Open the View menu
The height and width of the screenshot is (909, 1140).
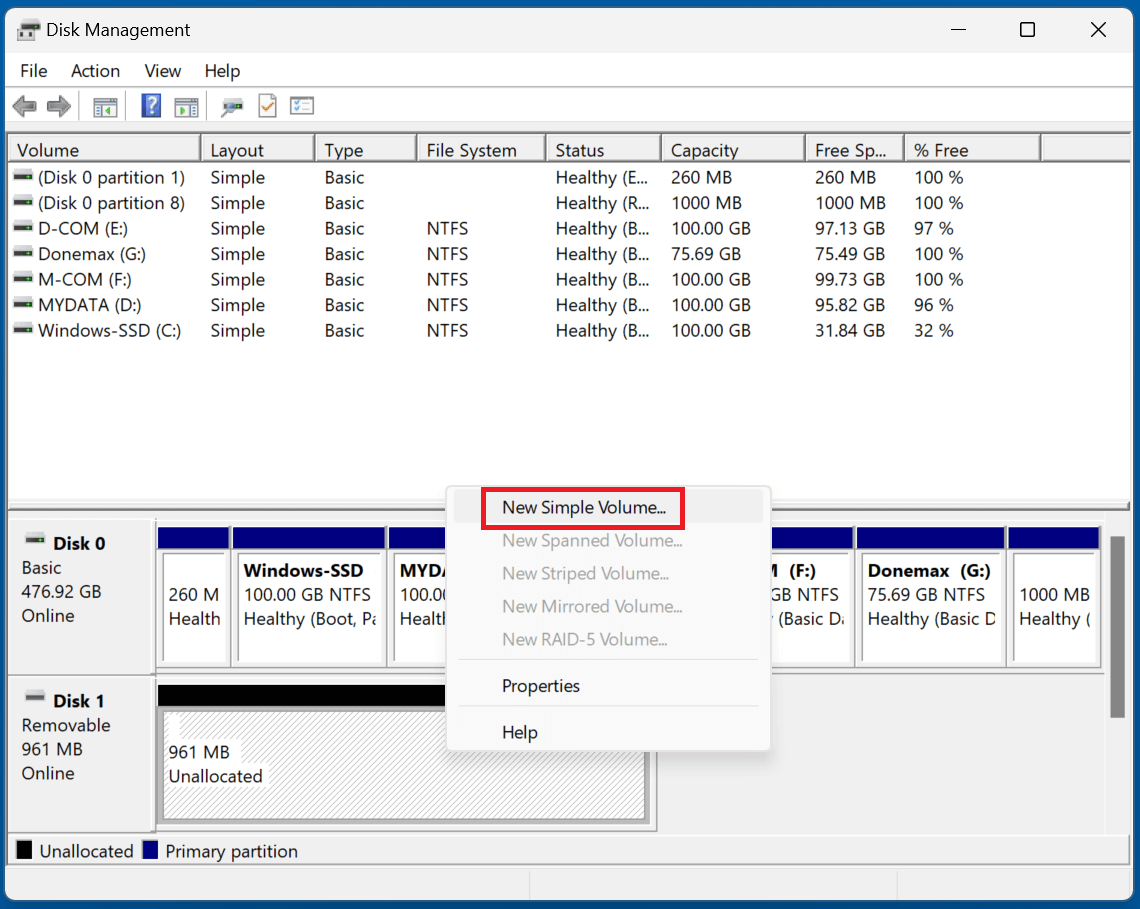click(162, 71)
